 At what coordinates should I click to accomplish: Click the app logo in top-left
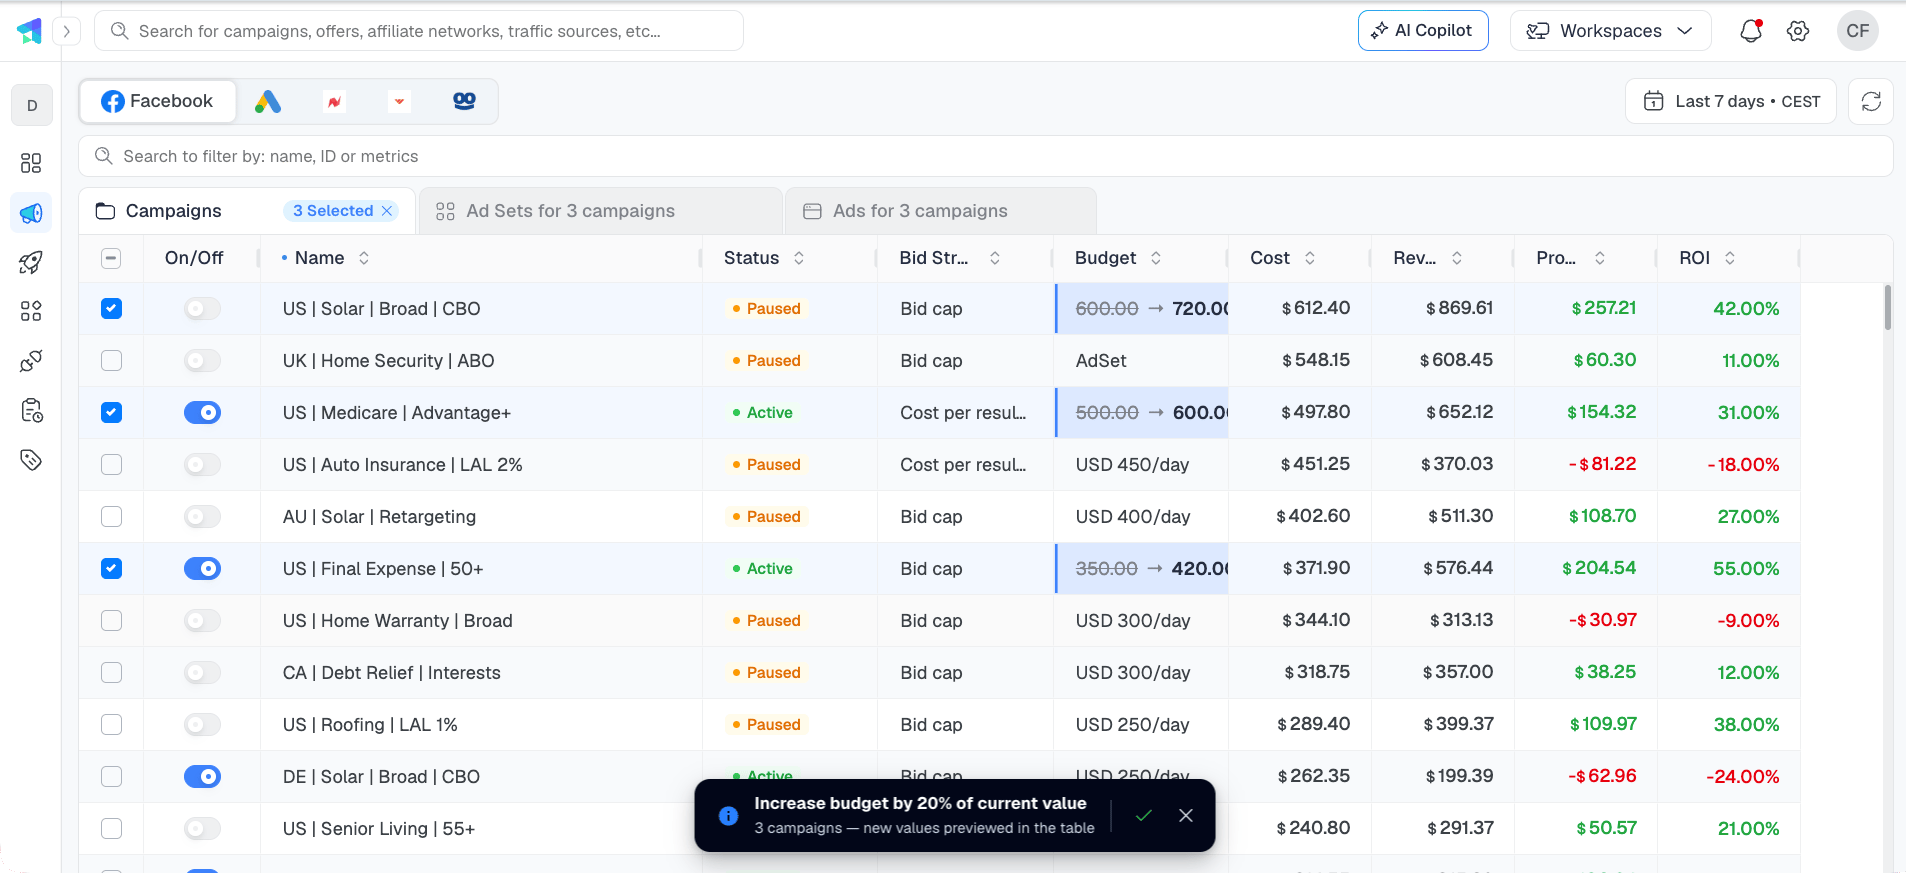coord(29,31)
